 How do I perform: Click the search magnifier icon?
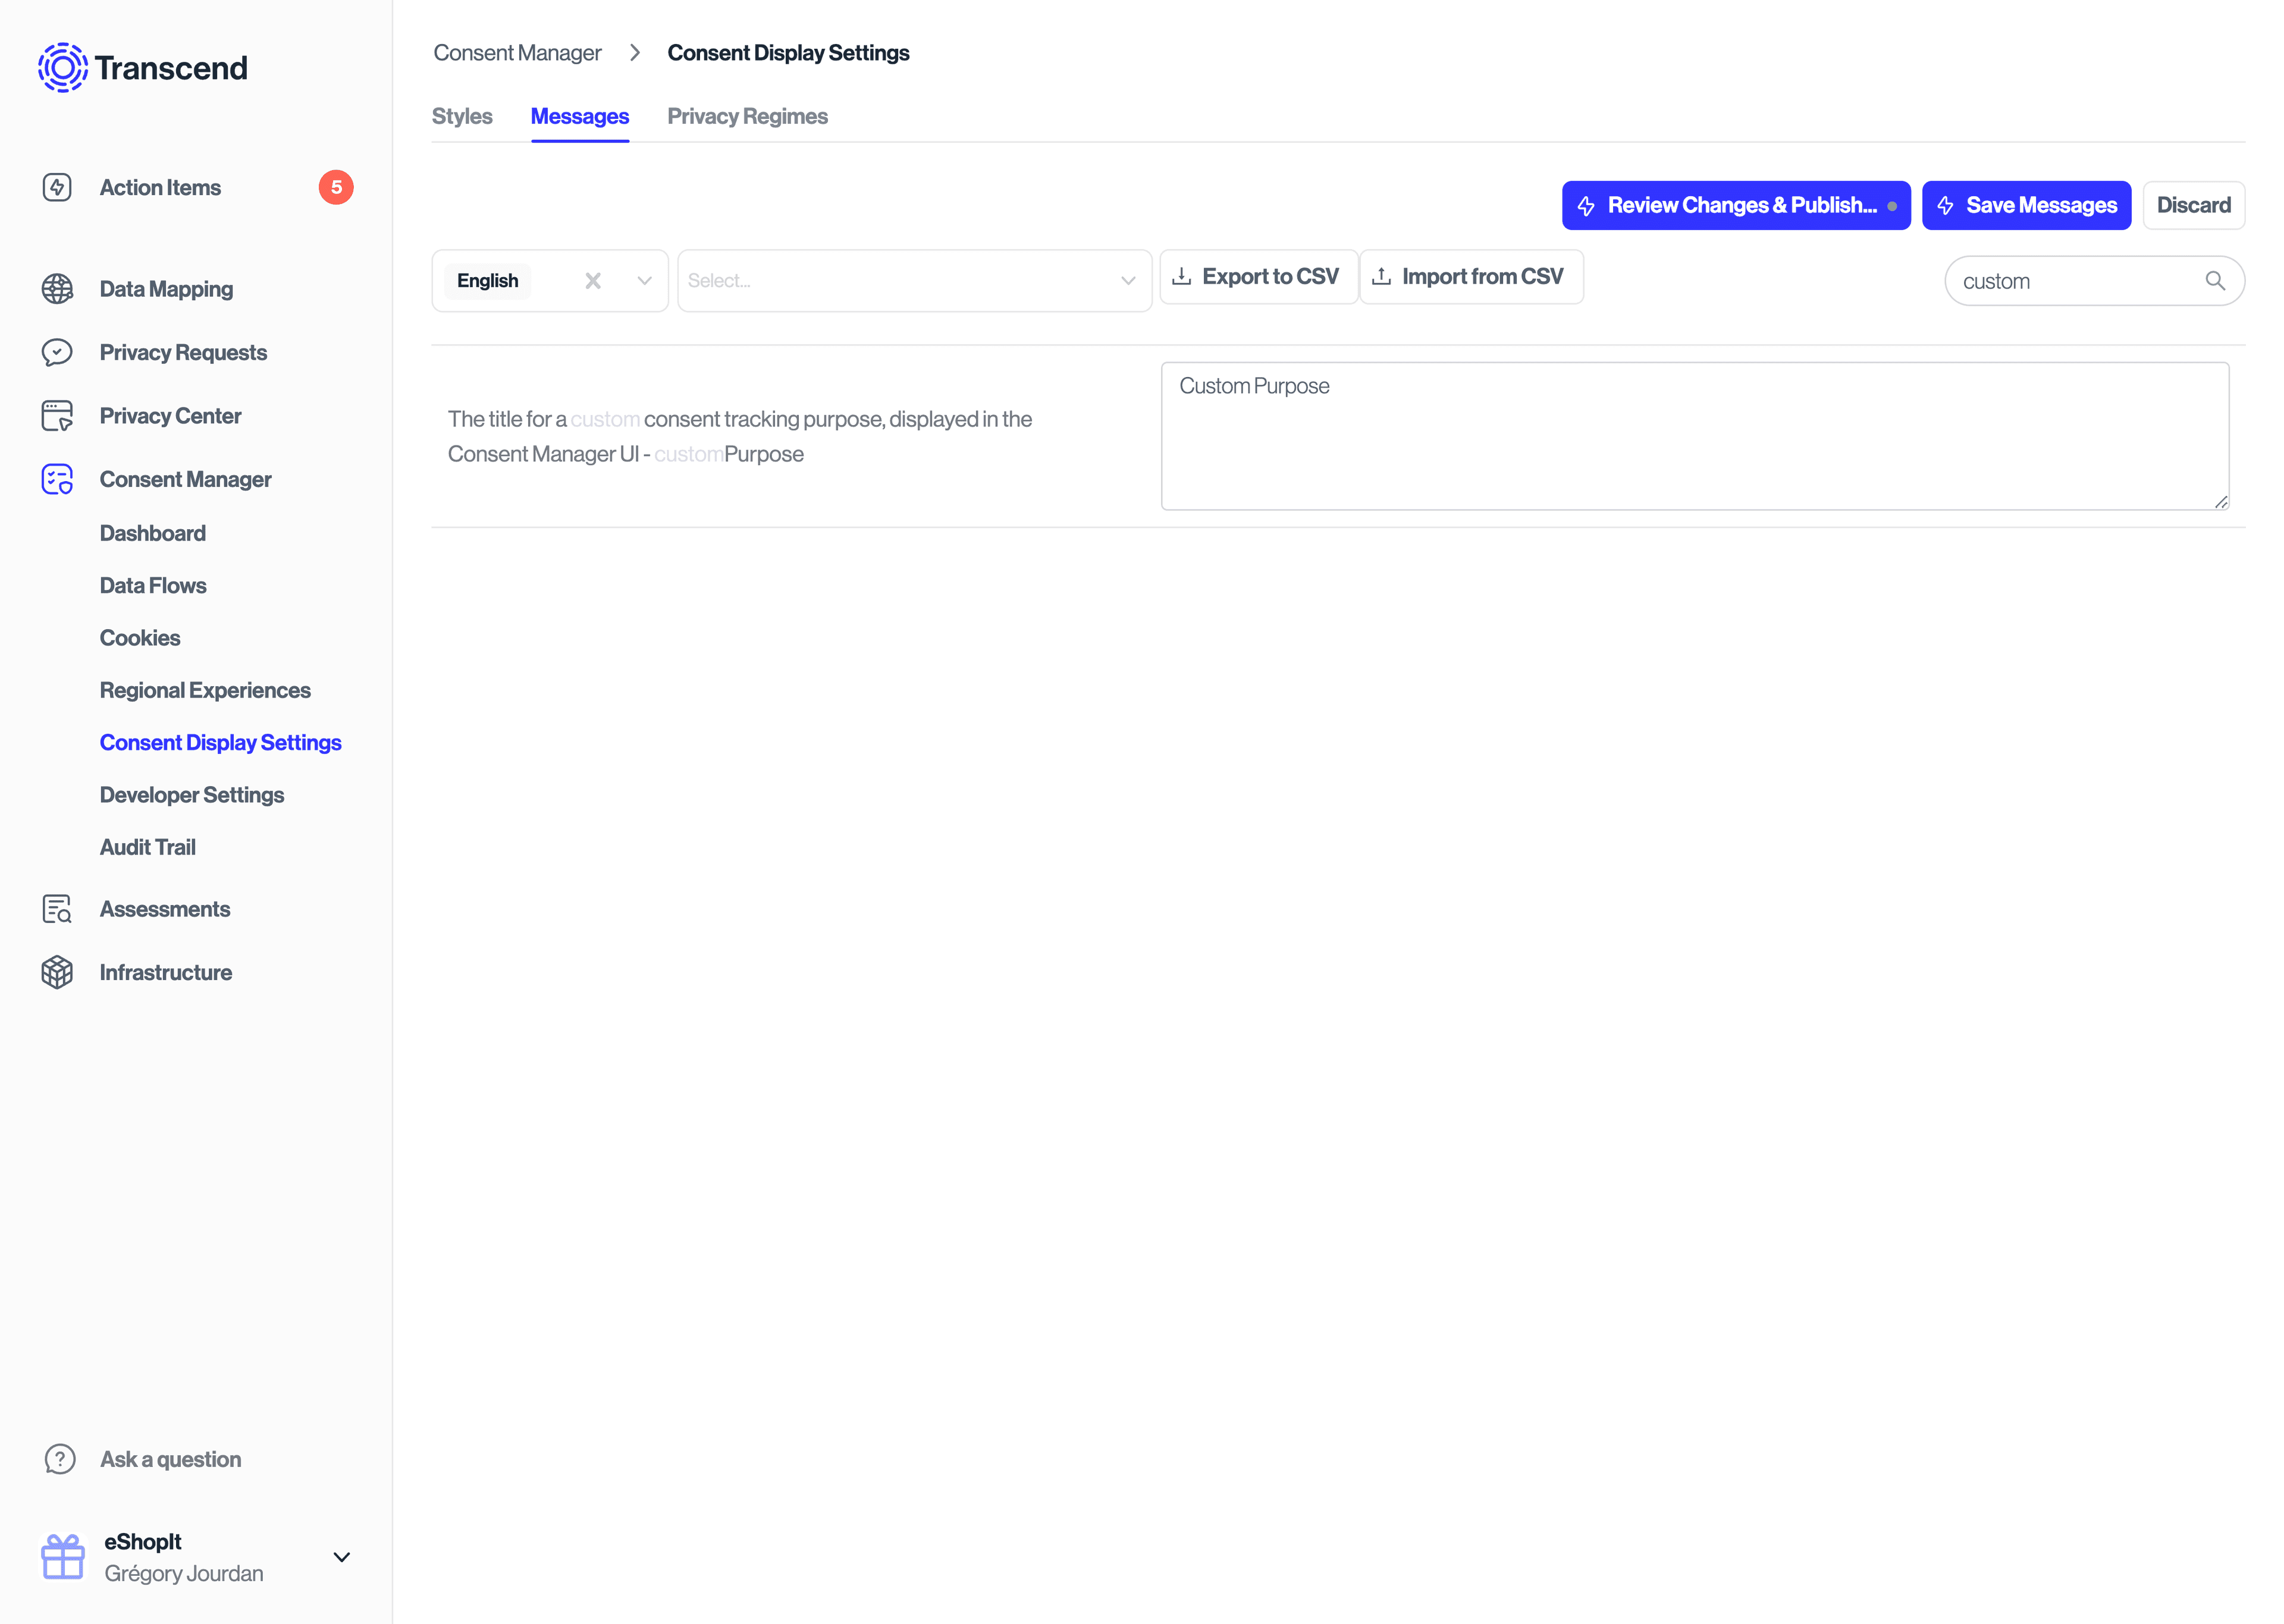(2214, 281)
